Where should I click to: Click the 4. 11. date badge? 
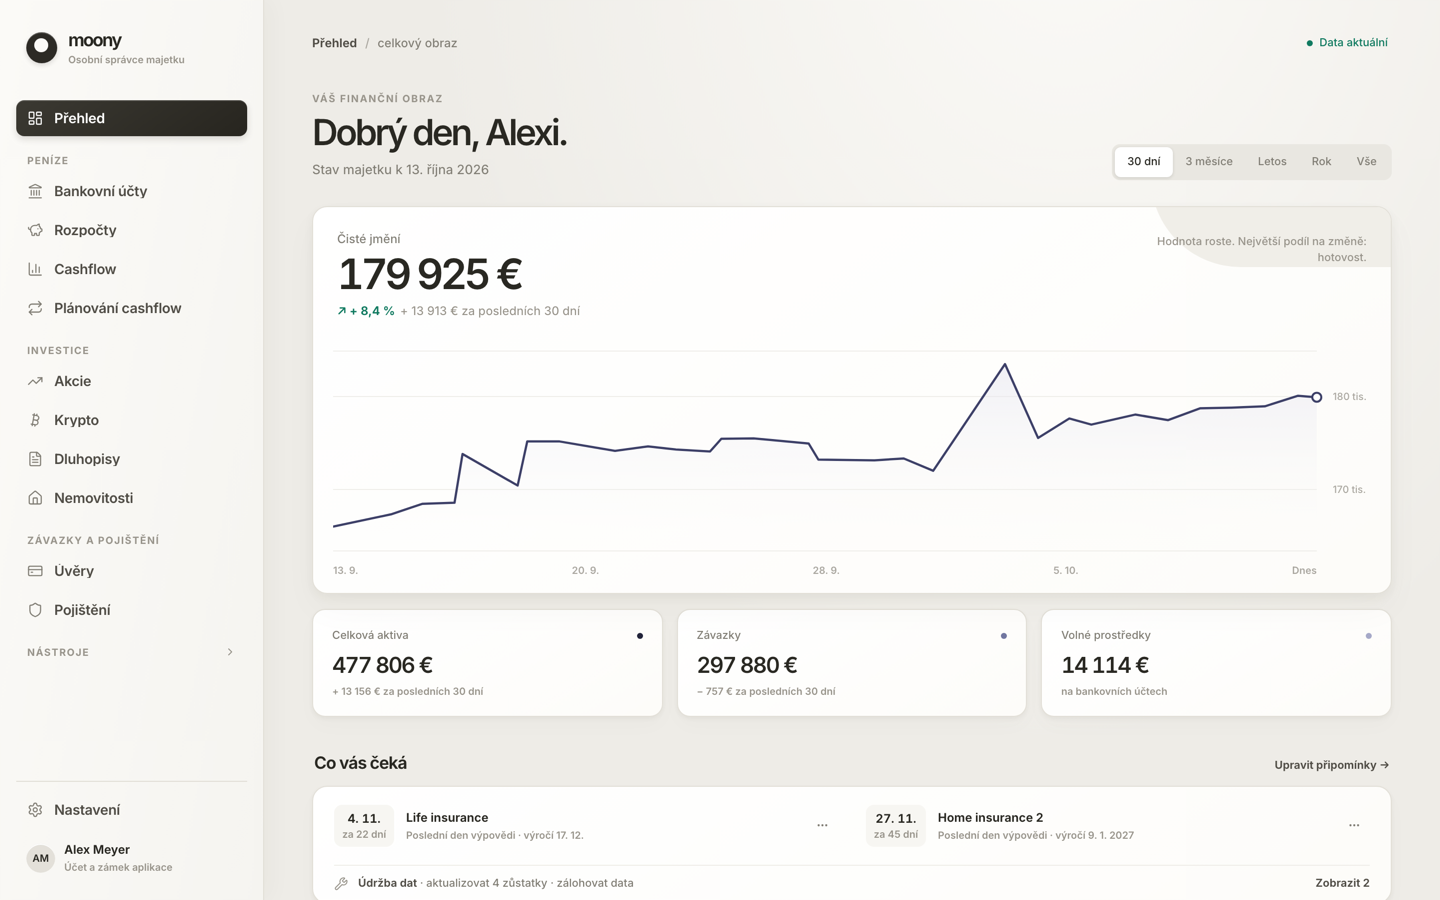[x=364, y=826]
